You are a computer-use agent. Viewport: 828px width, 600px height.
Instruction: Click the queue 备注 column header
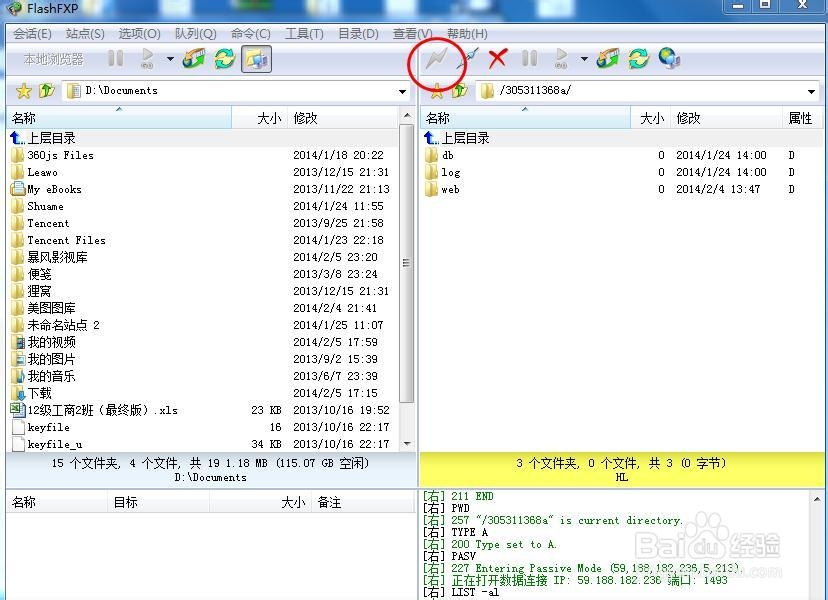[x=363, y=502]
